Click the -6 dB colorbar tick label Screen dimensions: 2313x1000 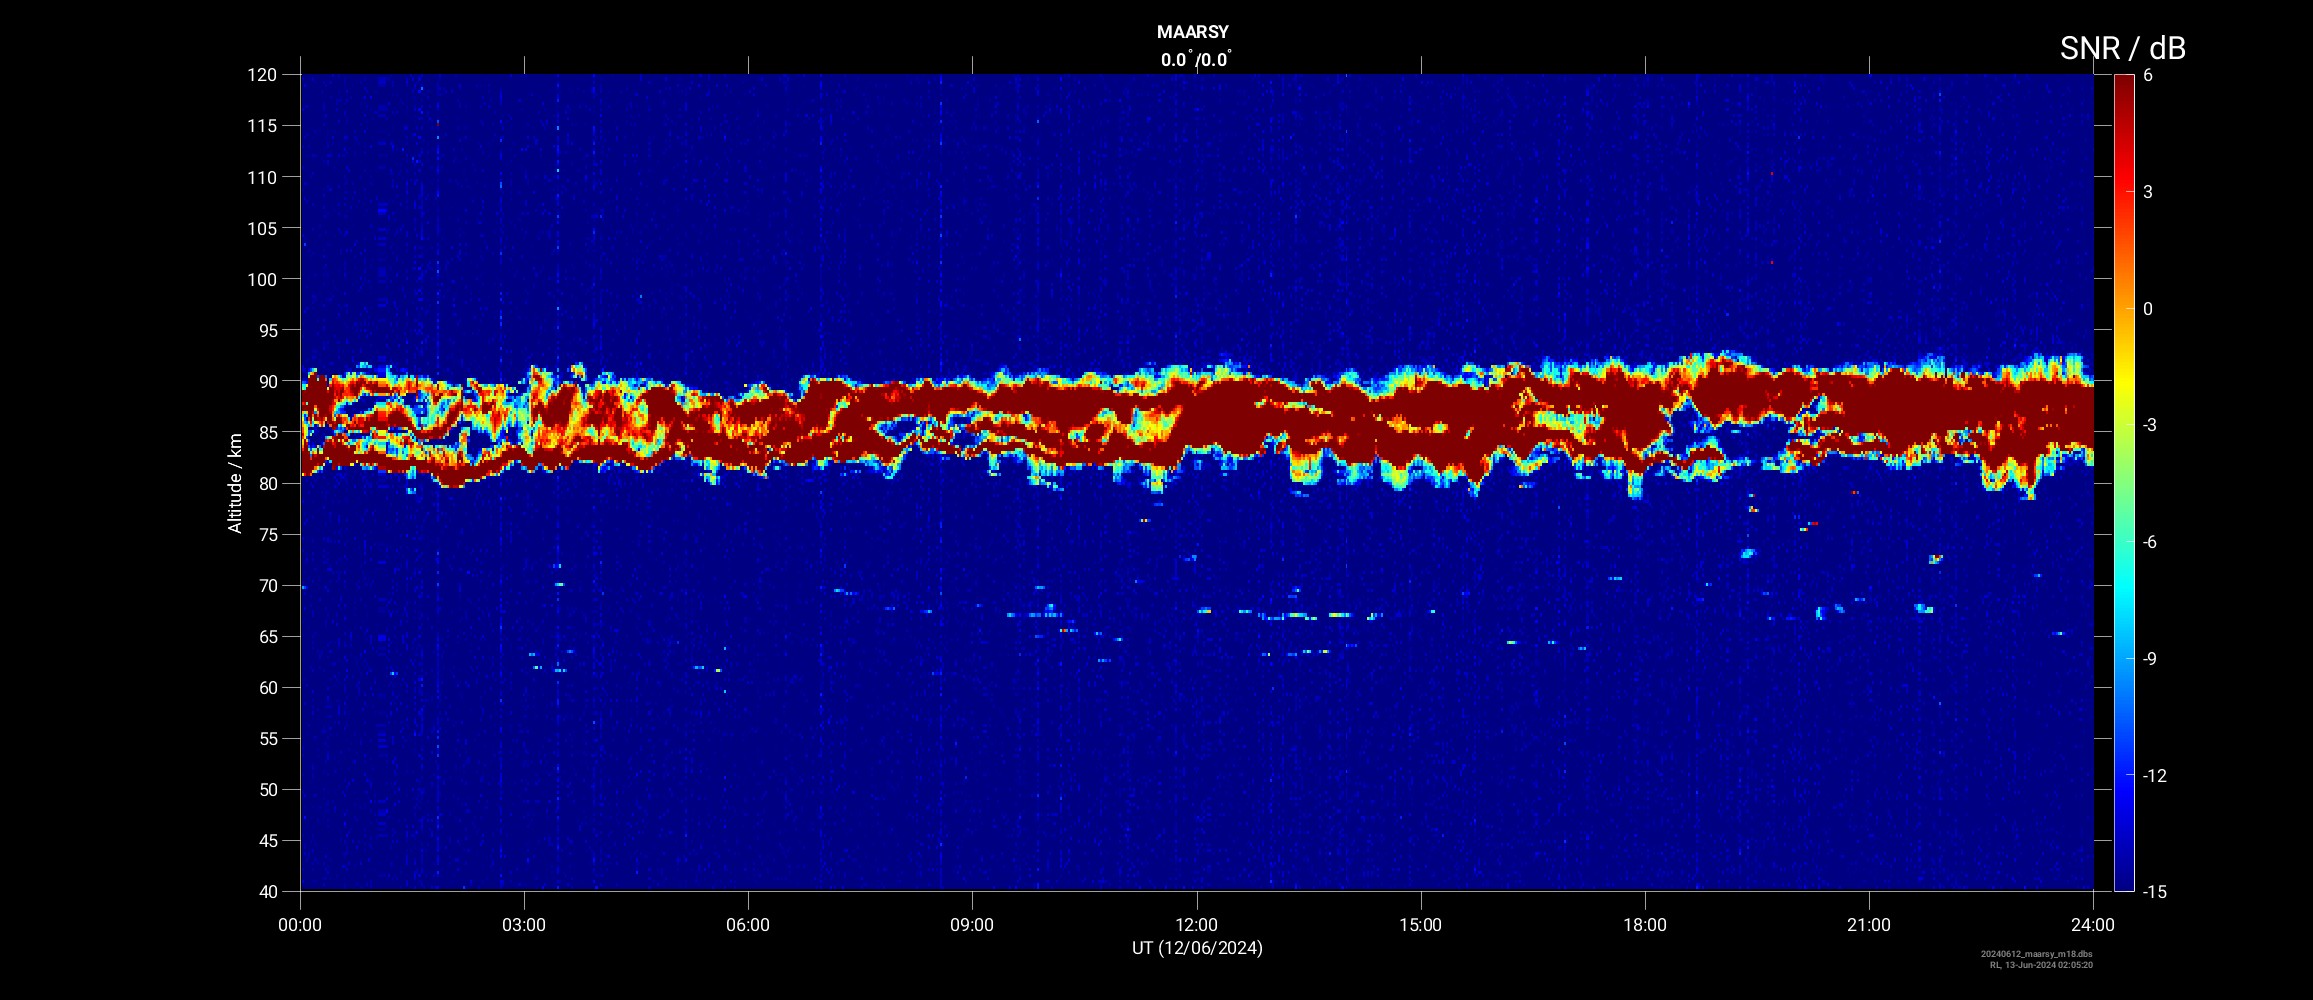(x=2151, y=542)
